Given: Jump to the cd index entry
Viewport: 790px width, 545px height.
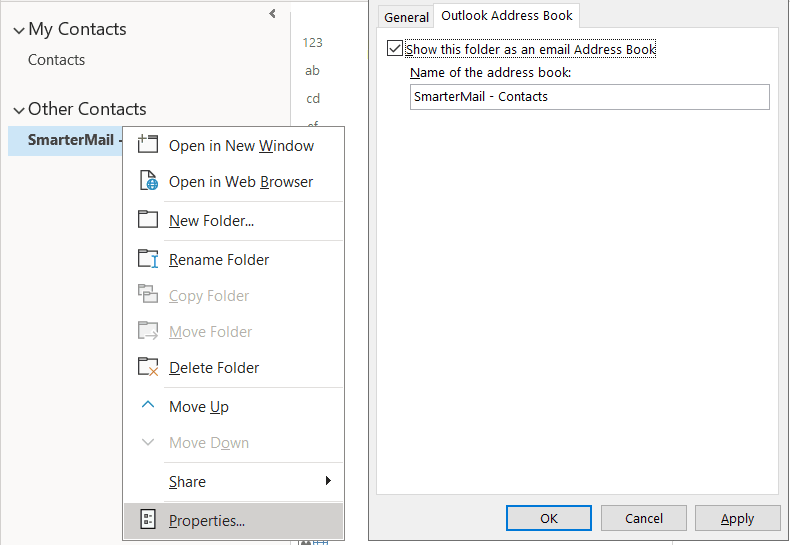Looking at the screenshot, I should pyautogui.click(x=312, y=98).
